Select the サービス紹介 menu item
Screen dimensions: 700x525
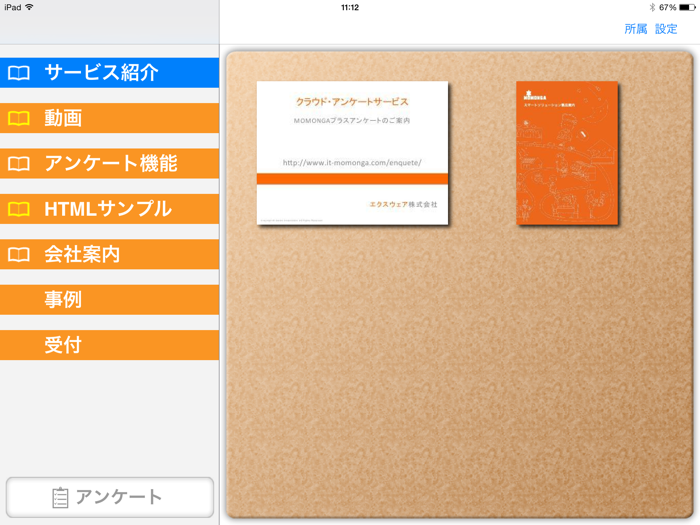pyautogui.click(x=109, y=73)
